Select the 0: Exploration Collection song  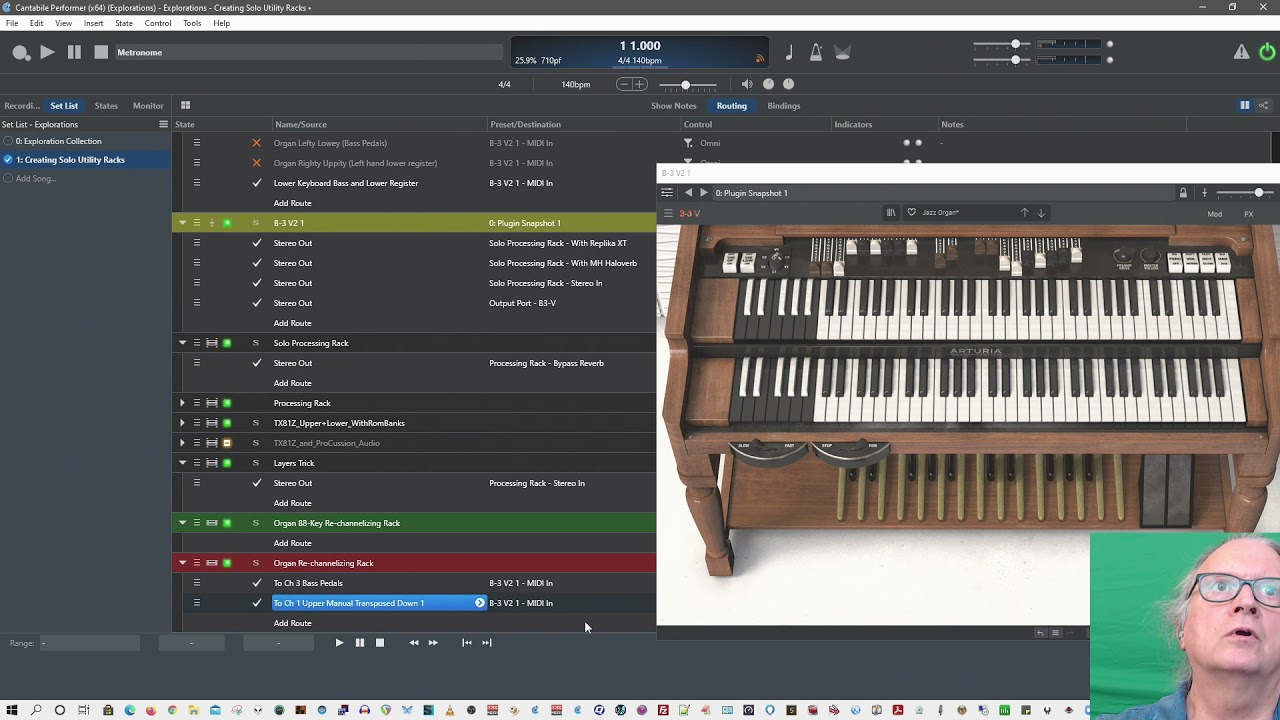pos(59,141)
